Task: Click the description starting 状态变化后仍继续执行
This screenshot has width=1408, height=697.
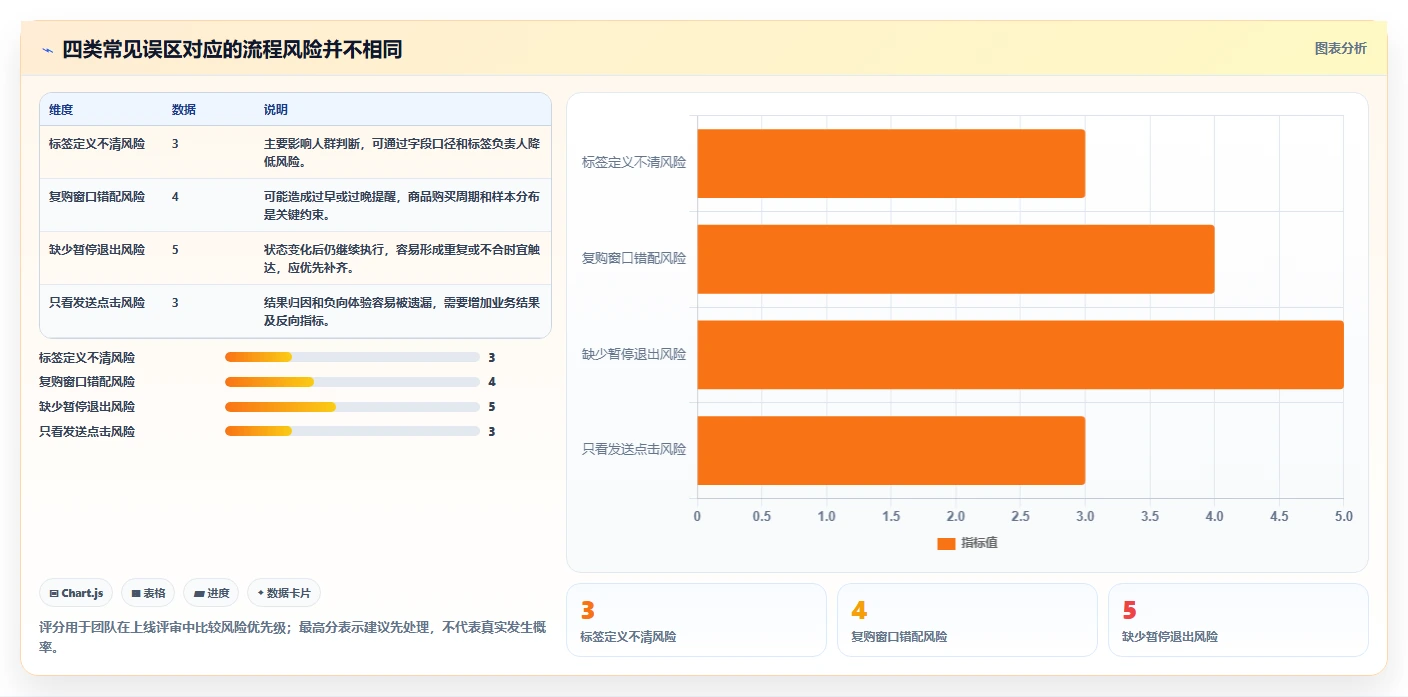Action: 401,259
